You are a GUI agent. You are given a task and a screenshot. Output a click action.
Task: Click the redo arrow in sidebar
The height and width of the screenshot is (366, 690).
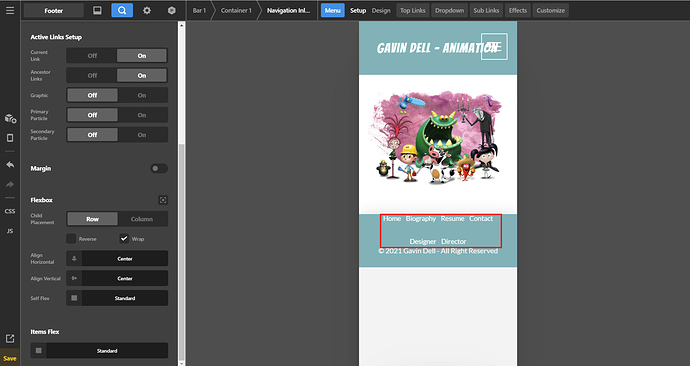(10, 184)
